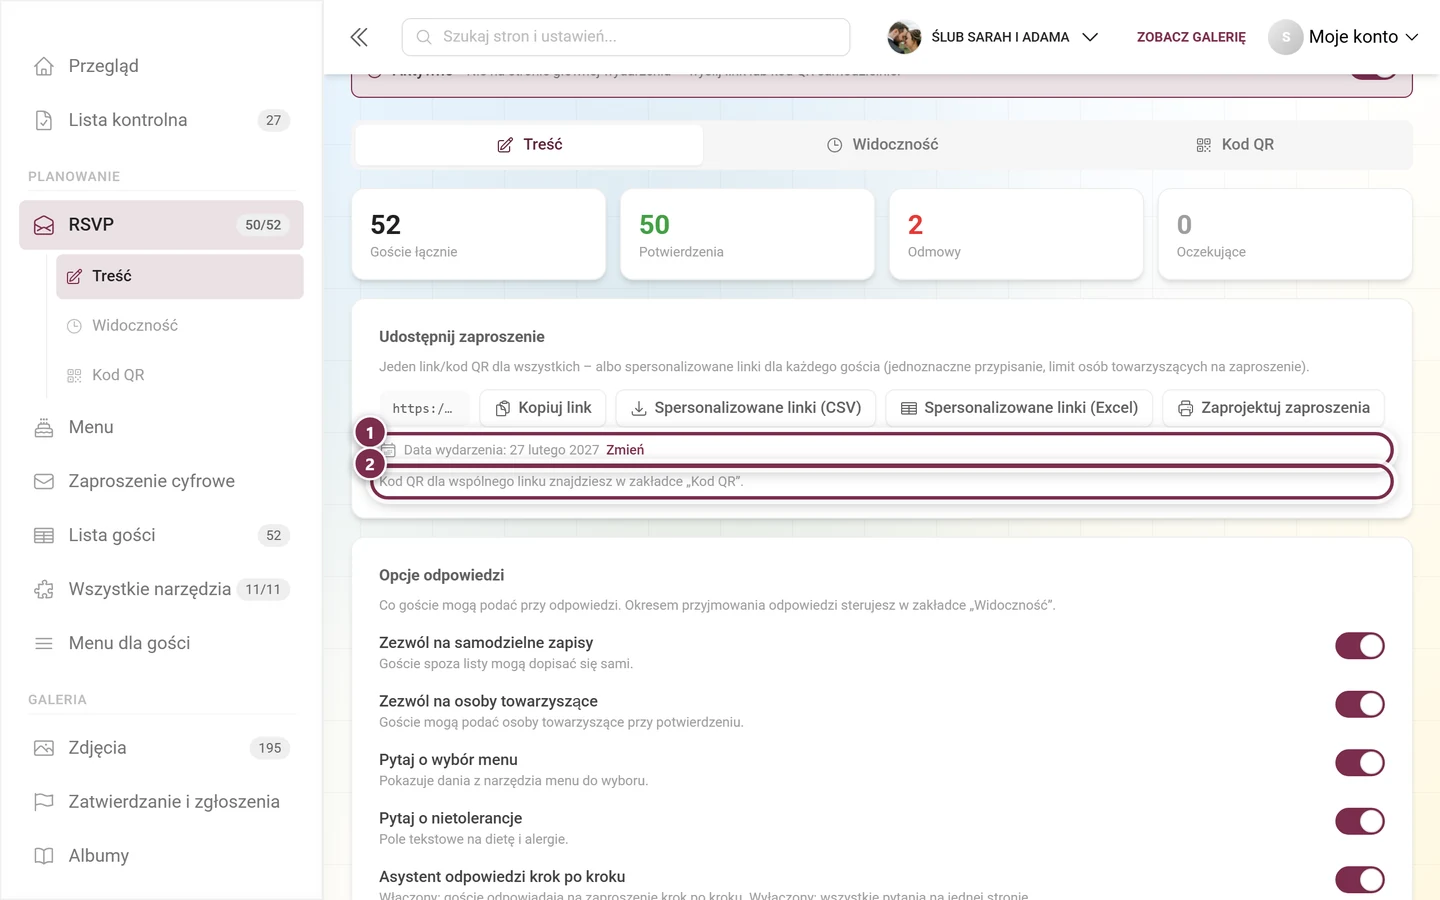Viewport: 1440px width, 900px height.
Task: Open Zdjęcia photo icon in Galeria
Action: coord(44,748)
